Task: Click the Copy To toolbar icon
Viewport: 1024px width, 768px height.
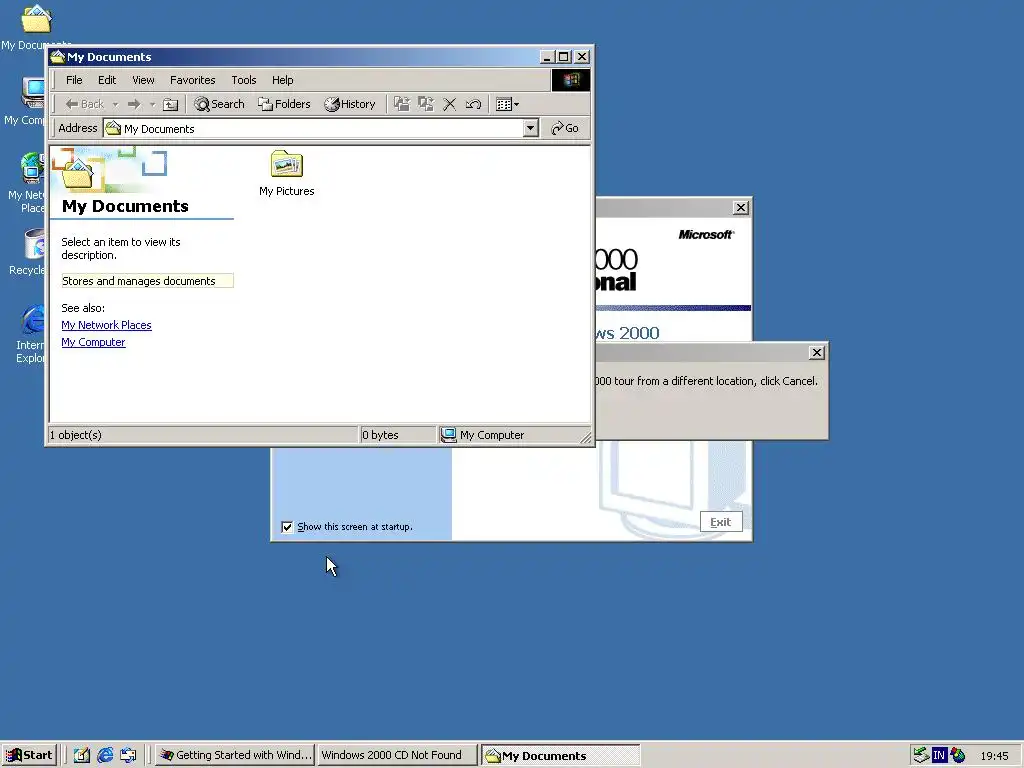Action: click(426, 104)
